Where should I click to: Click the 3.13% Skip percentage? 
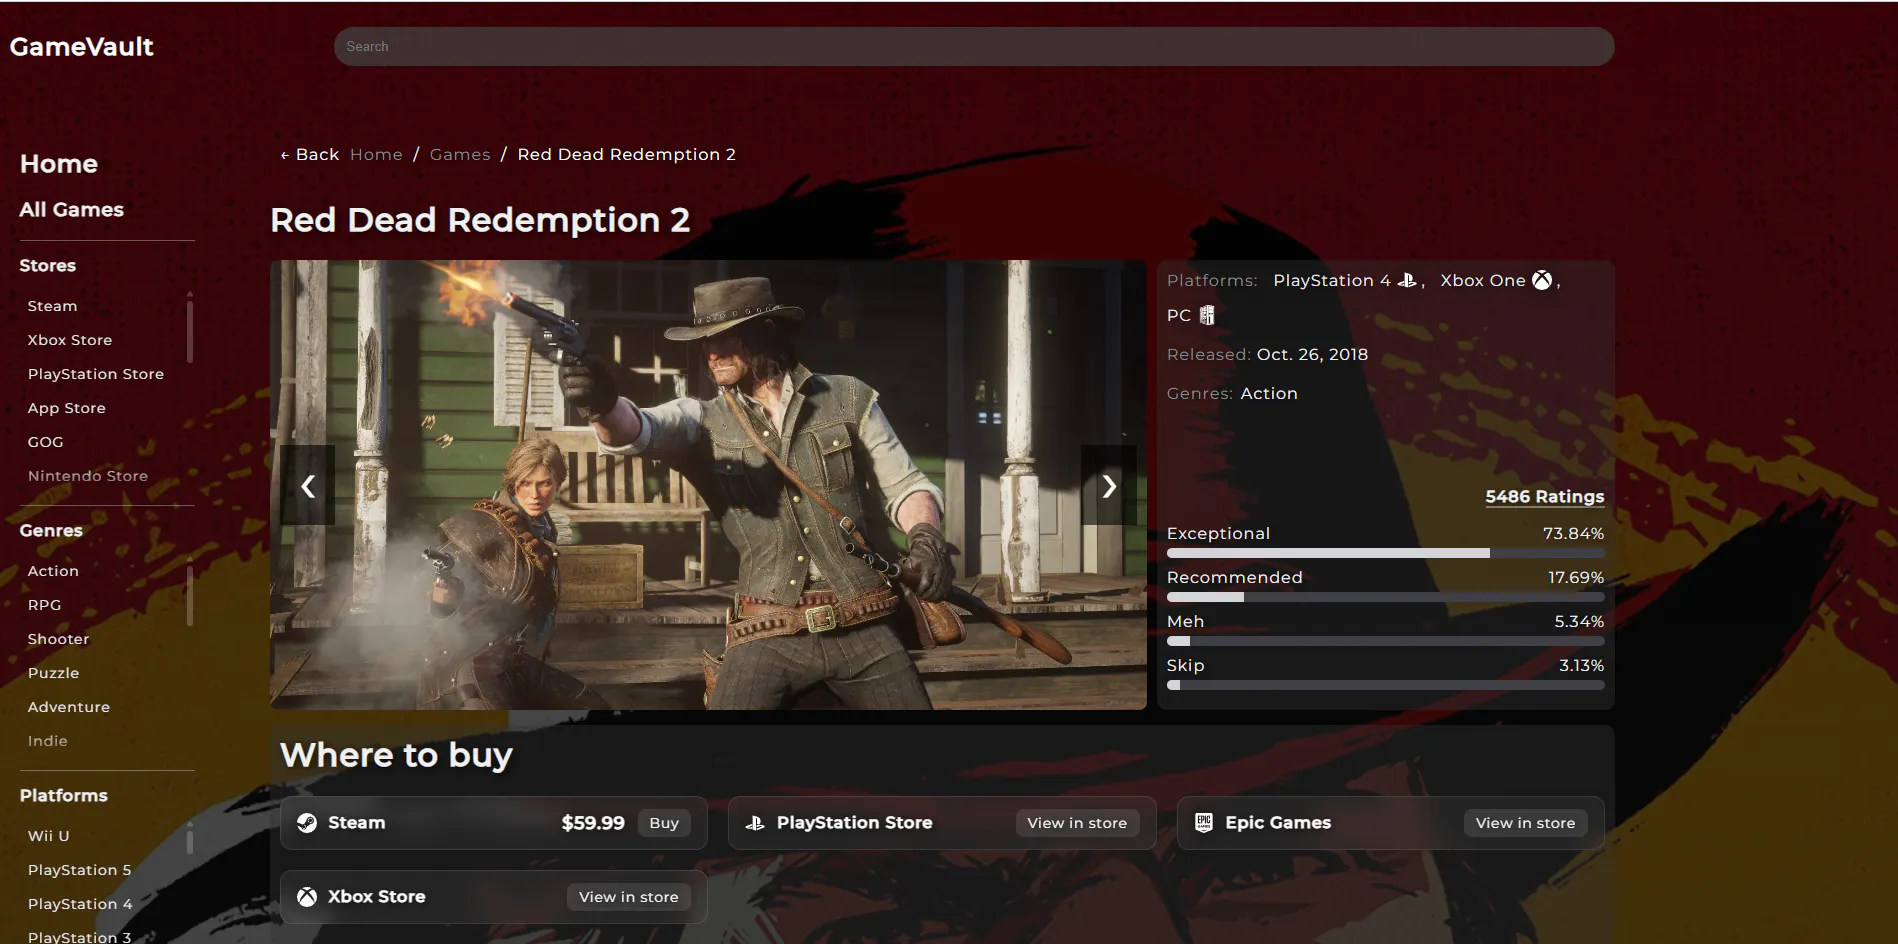pos(1582,666)
